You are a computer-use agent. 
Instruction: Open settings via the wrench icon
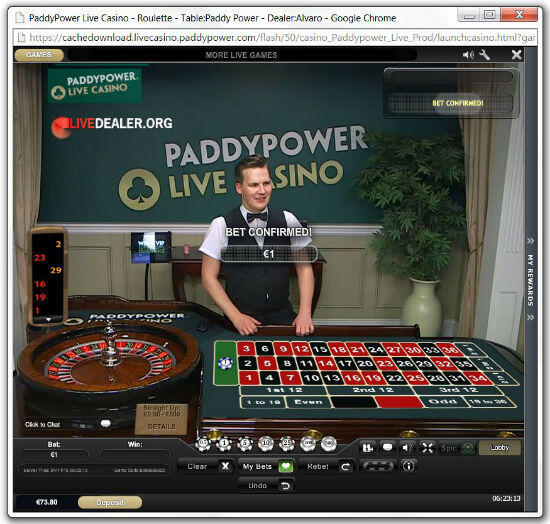click(484, 55)
